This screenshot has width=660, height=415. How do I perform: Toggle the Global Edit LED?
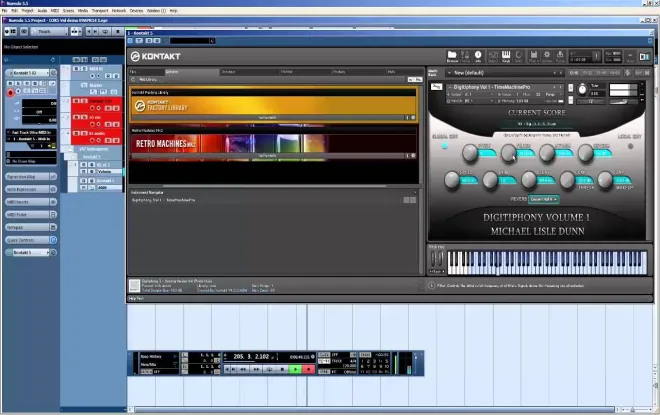(445, 146)
